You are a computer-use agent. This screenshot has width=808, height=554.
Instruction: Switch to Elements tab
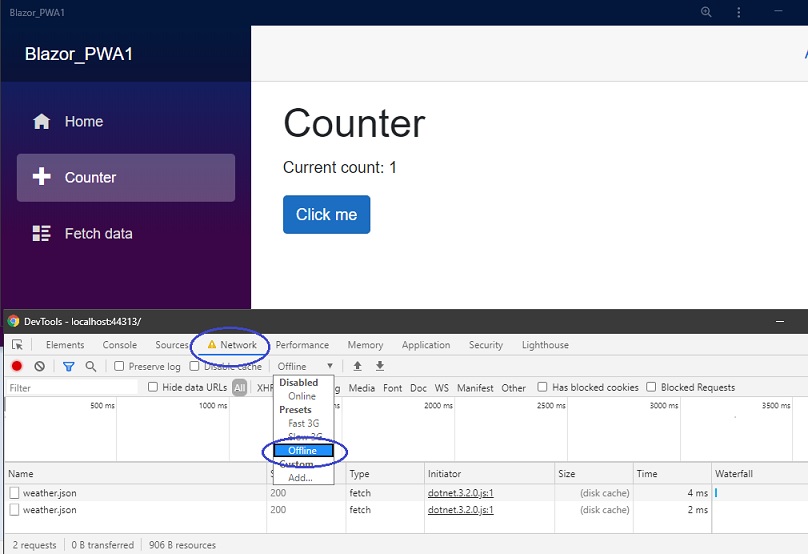click(x=65, y=345)
